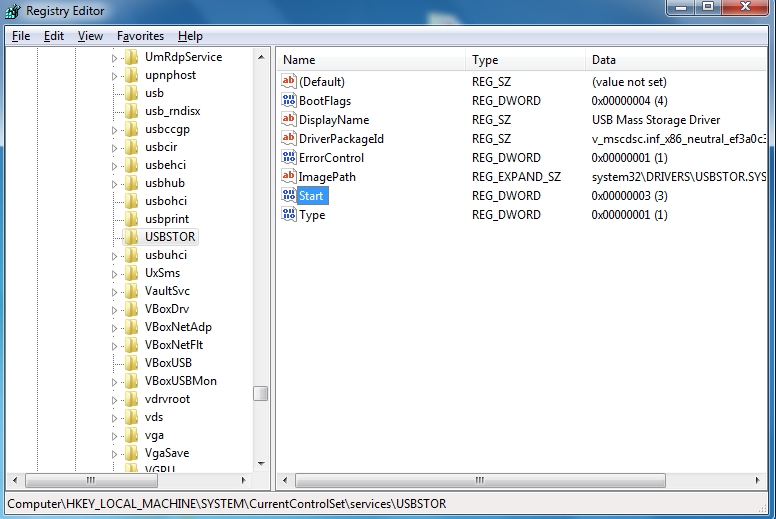Click the folder icon beside VBoxDrv
The image size is (776, 519).
(x=131, y=309)
